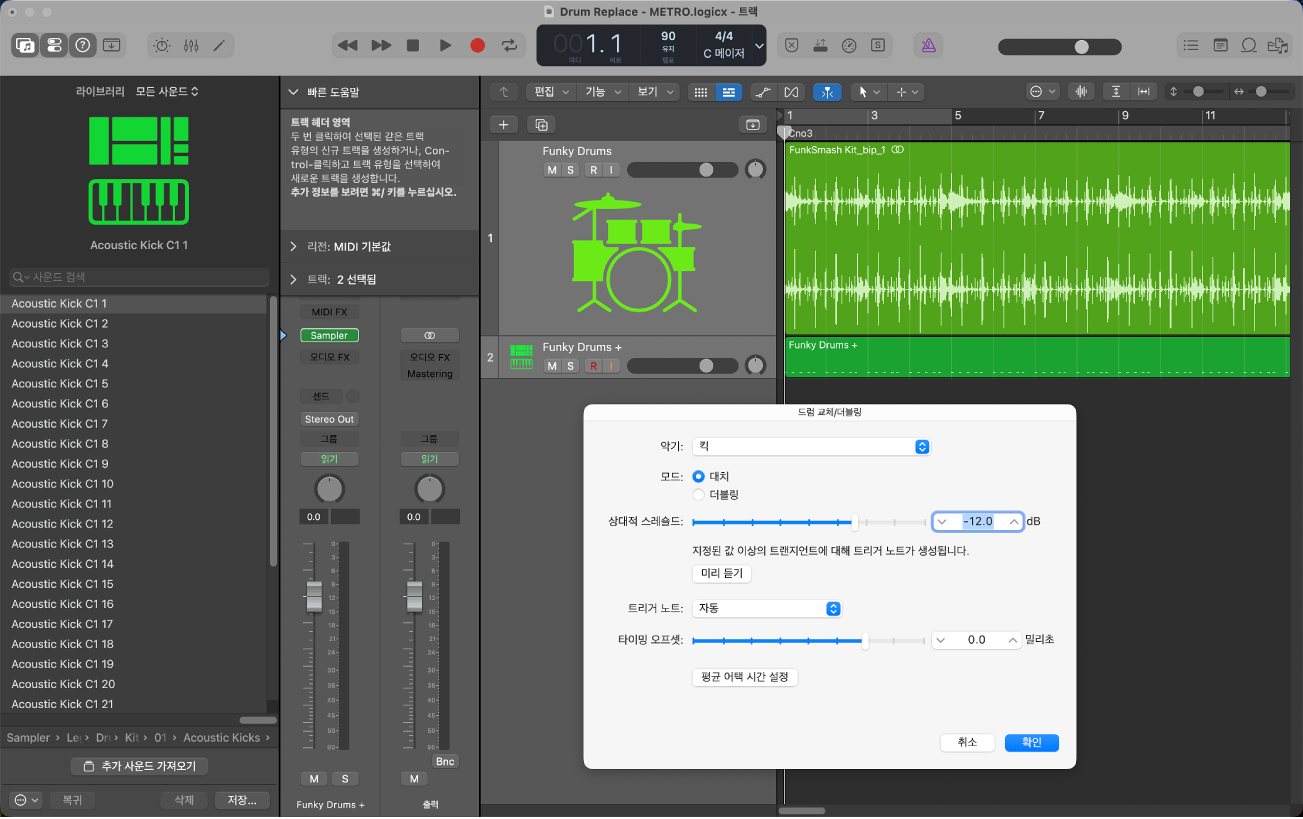Click the red Record button

(477, 45)
